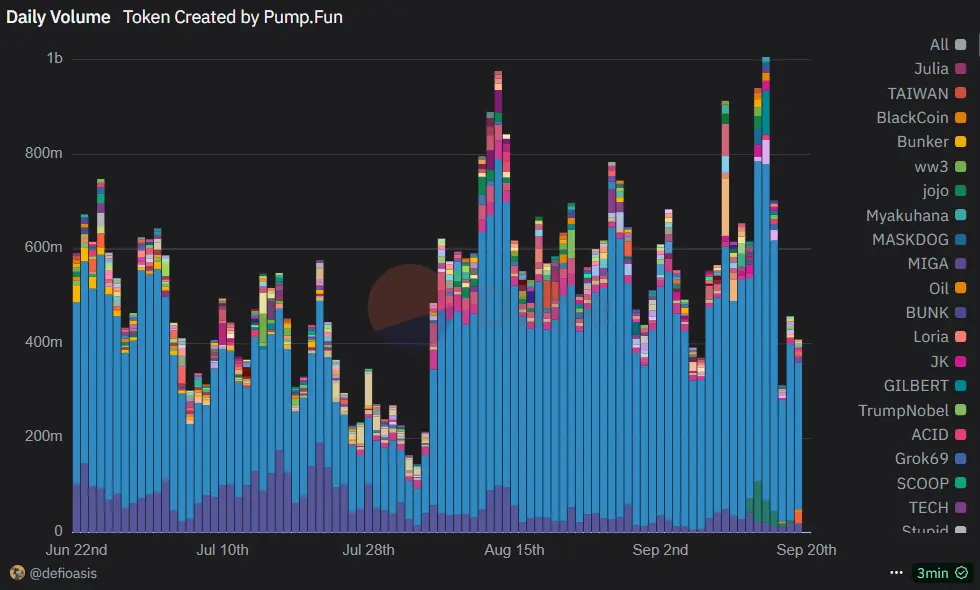Viewport: 980px width, 590px height.
Task: Toggle the ww3 series swatch
Action: pyautogui.click(x=961, y=167)
